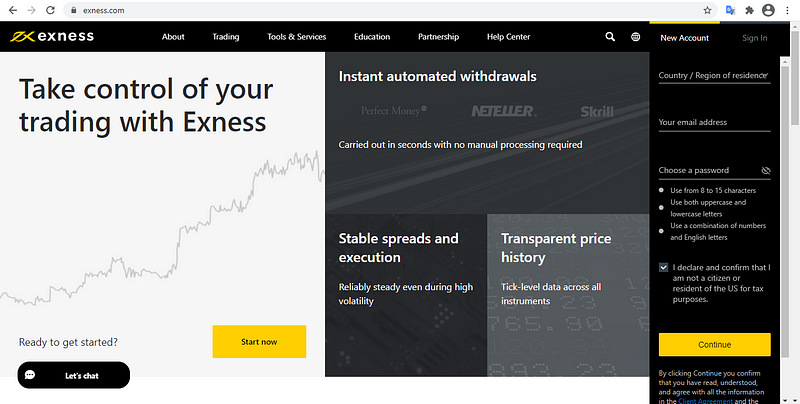Open the About menu
The width and height of the screenshot is (800, 404).
[x=173, y=37]
